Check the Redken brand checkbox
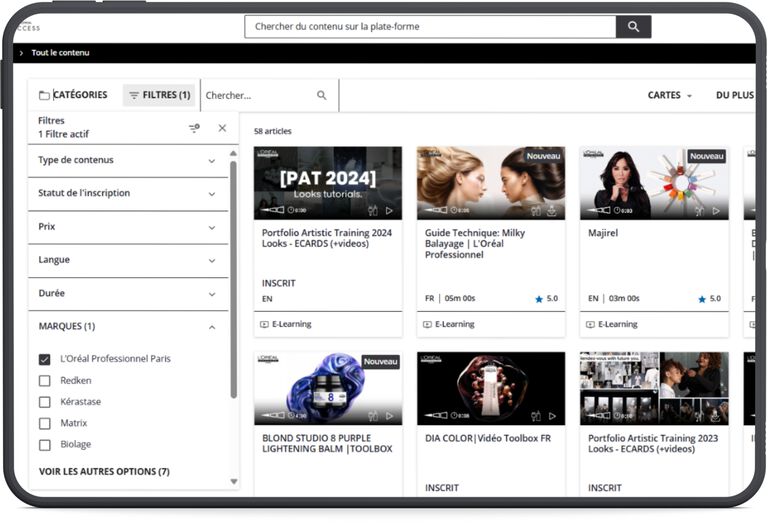The width and height of the screenshot is (768, 524). point(45,381)
